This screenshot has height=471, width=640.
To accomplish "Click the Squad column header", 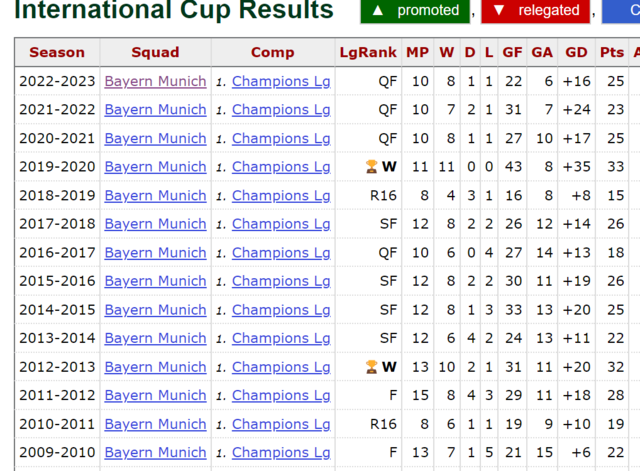I will [x=155, y=52].
